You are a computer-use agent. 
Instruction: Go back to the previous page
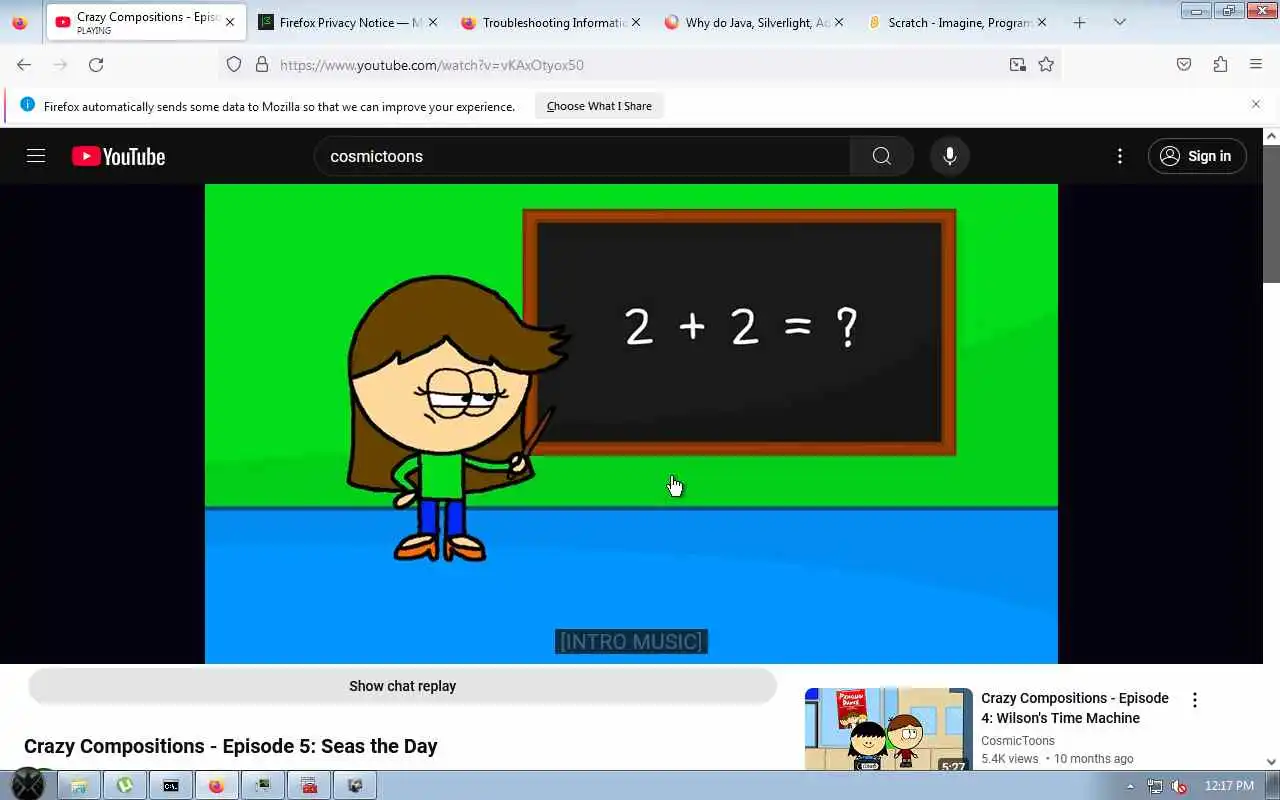(24, 64)
